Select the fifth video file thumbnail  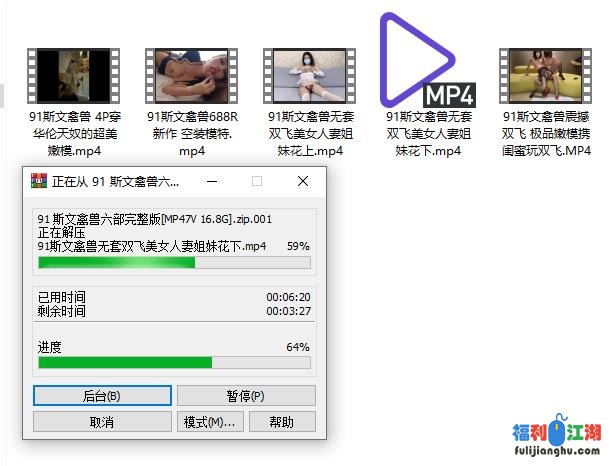point(545,76)
